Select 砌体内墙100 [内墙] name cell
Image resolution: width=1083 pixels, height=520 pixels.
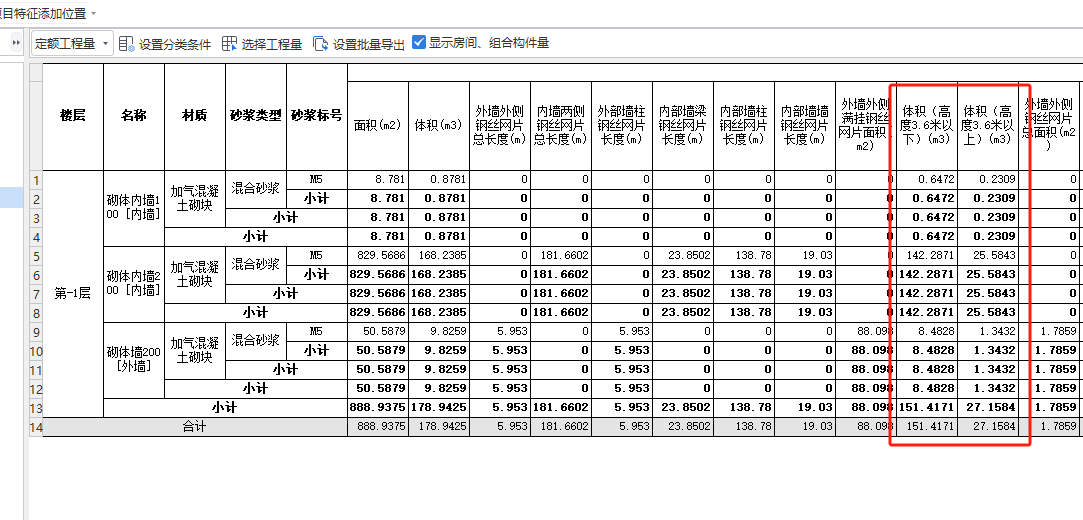coord(134,208)
